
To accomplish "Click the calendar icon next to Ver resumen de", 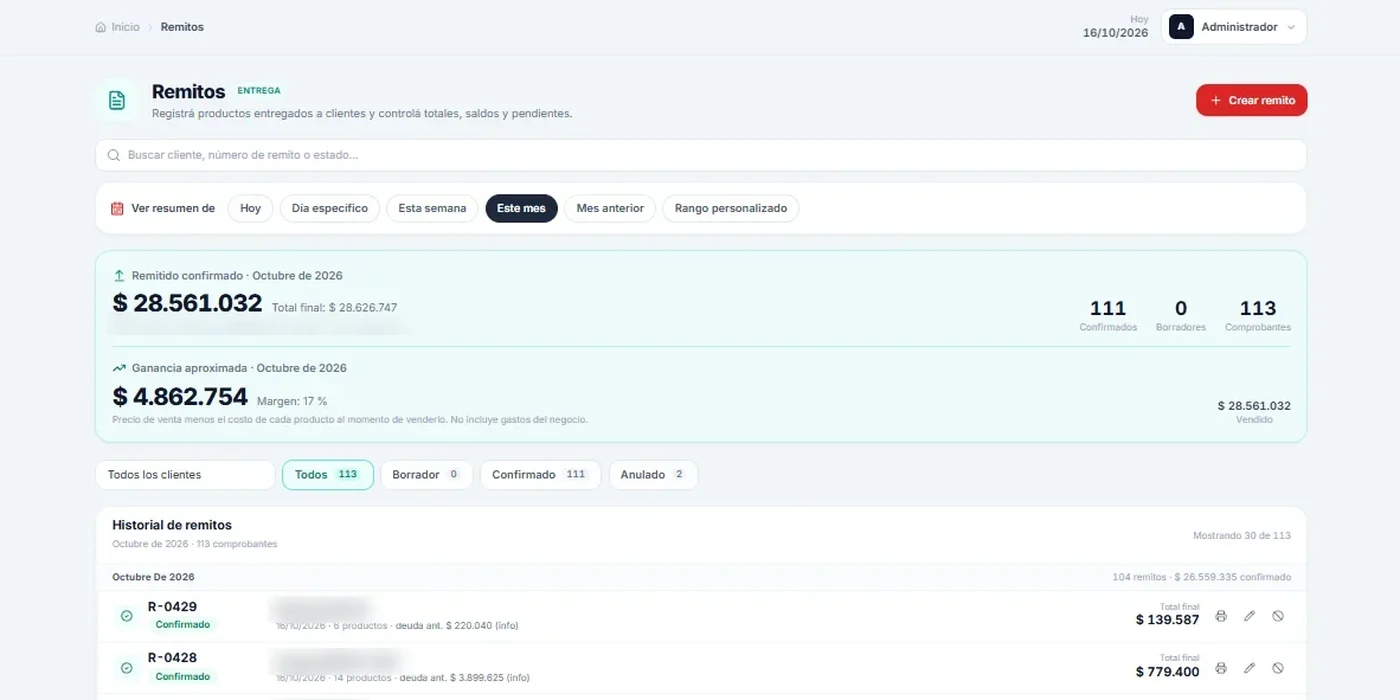I will point(117,209).
